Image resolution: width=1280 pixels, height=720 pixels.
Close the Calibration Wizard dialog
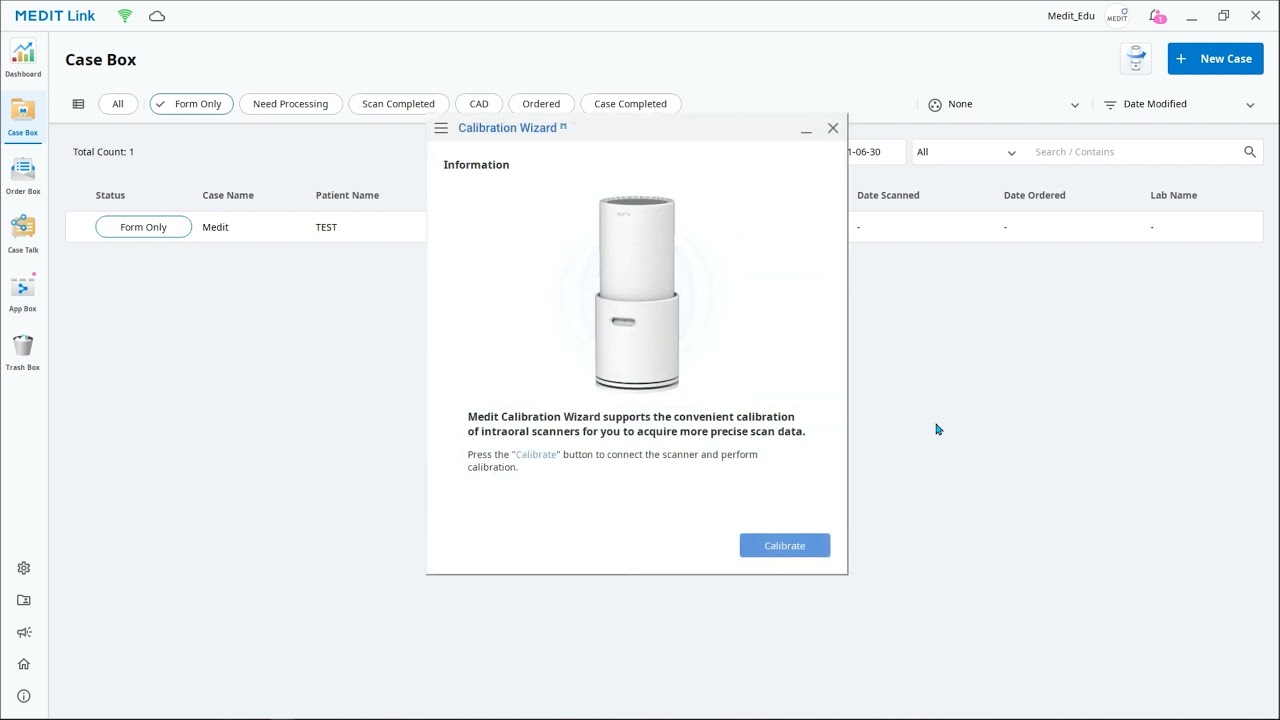point(833,128)
